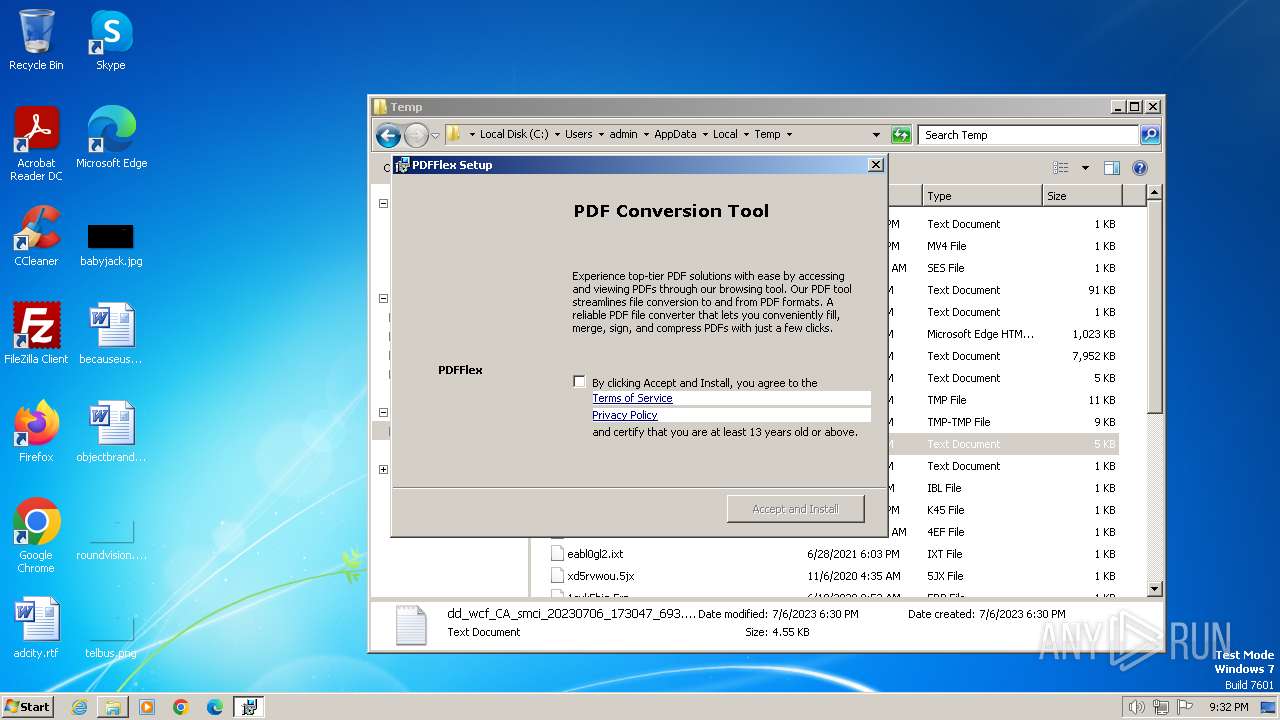Select the becauseus... Word document icon

point(111,333)
